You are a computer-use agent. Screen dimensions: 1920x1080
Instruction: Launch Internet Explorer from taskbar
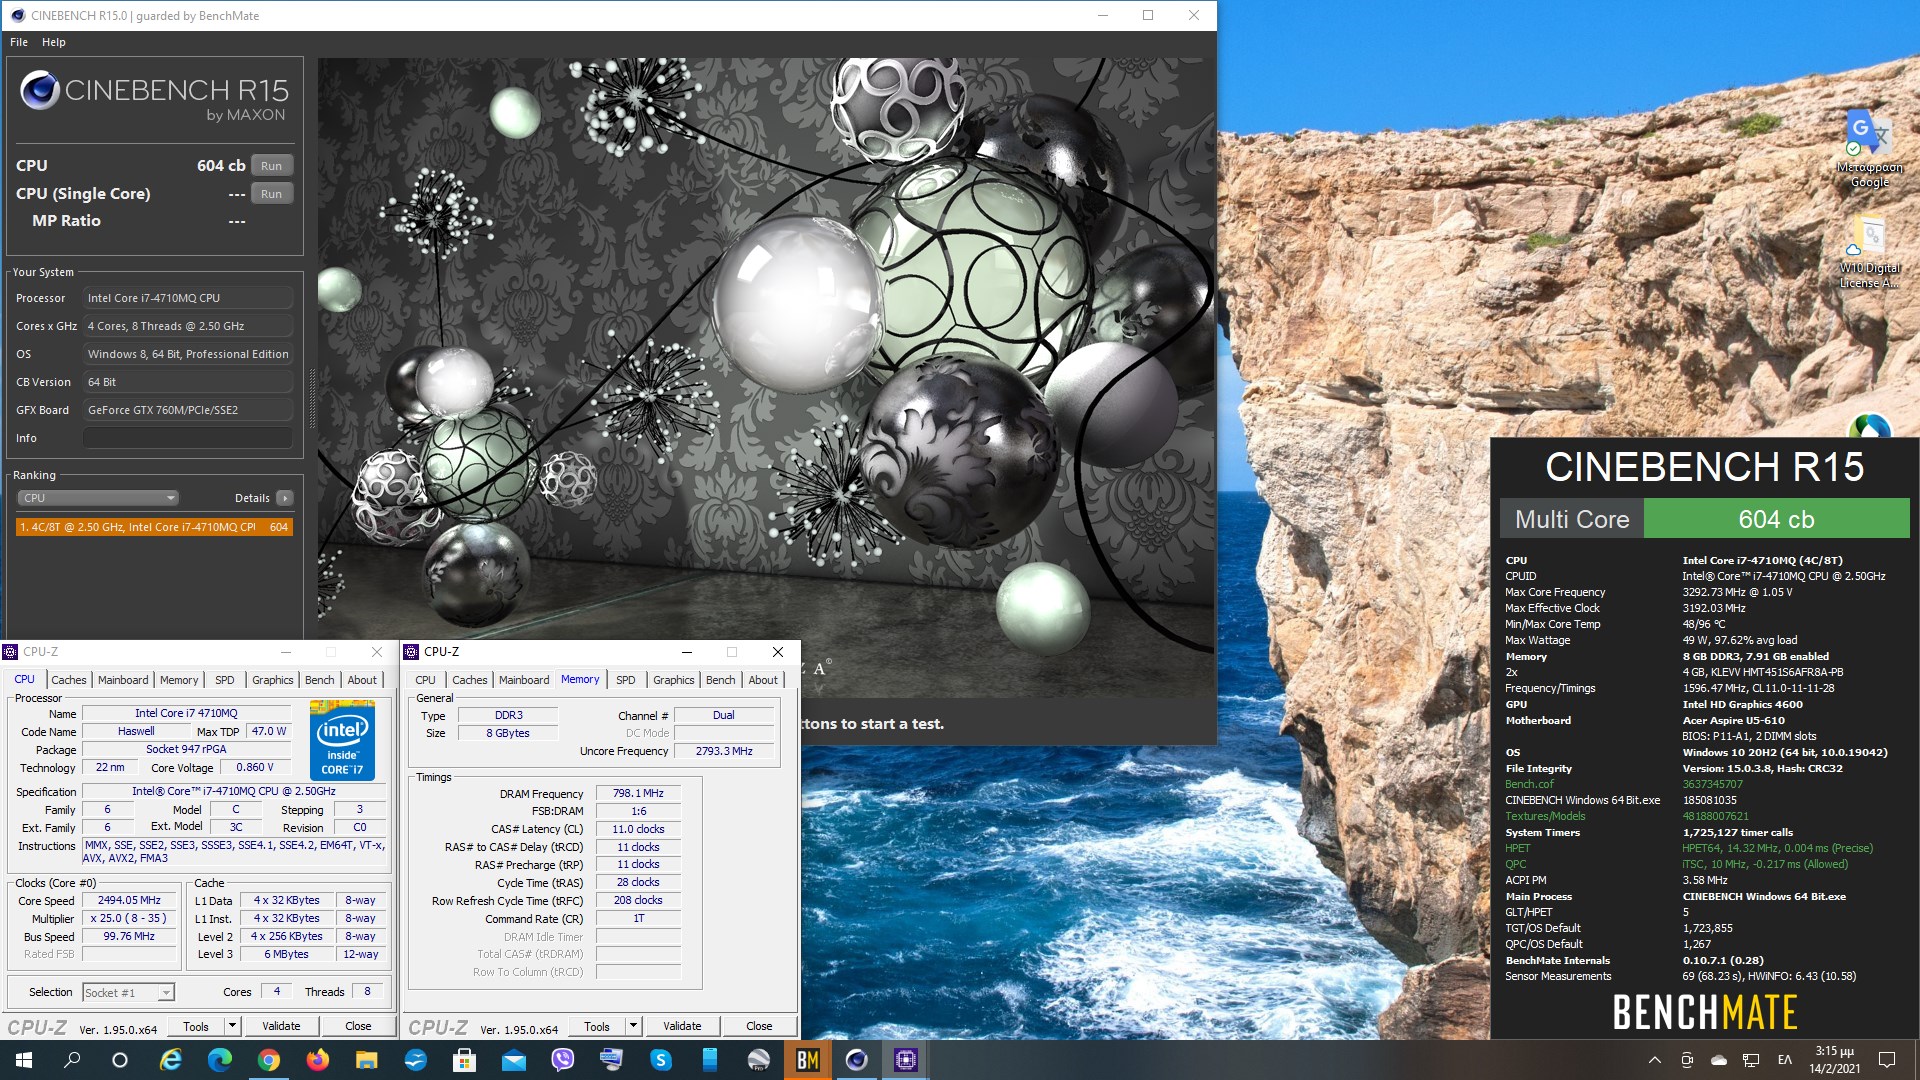pyautogui.click(x=171, y=1060)
